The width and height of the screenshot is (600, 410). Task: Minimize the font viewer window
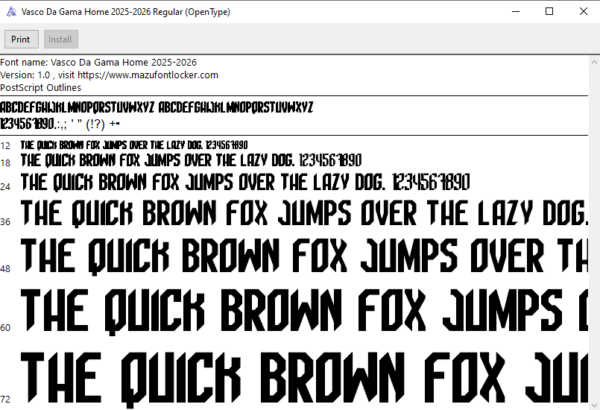click(x=516, y=11)
